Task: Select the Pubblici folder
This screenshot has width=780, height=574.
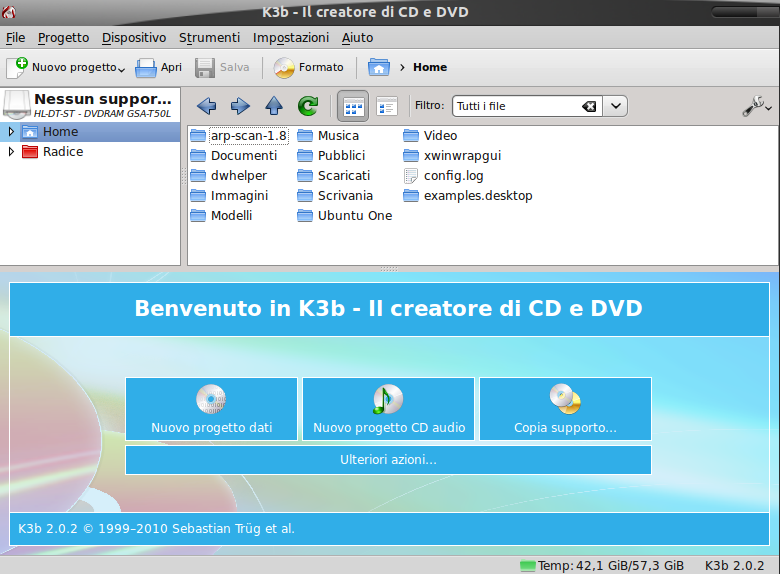Action: tap(331, 156)
